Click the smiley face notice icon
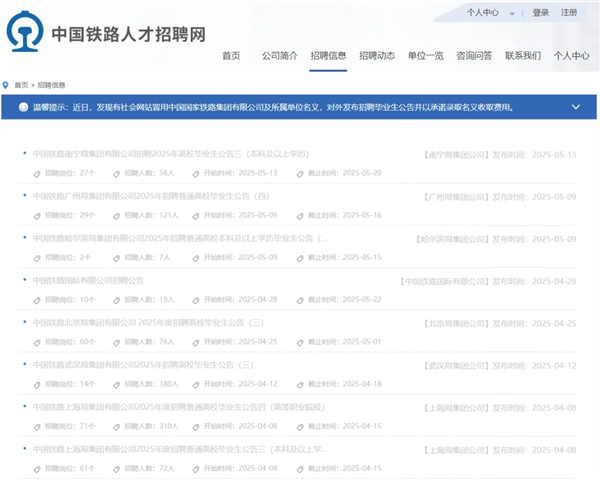This screenshot has width=600, height=481. click(23, 107)
